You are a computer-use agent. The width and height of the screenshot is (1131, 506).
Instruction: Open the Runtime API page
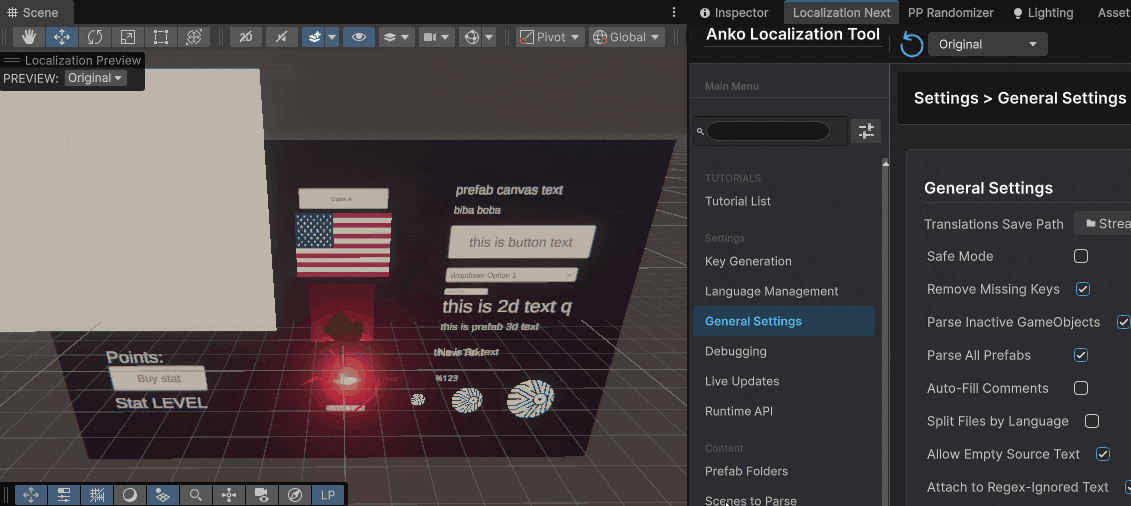click(739, 411)
